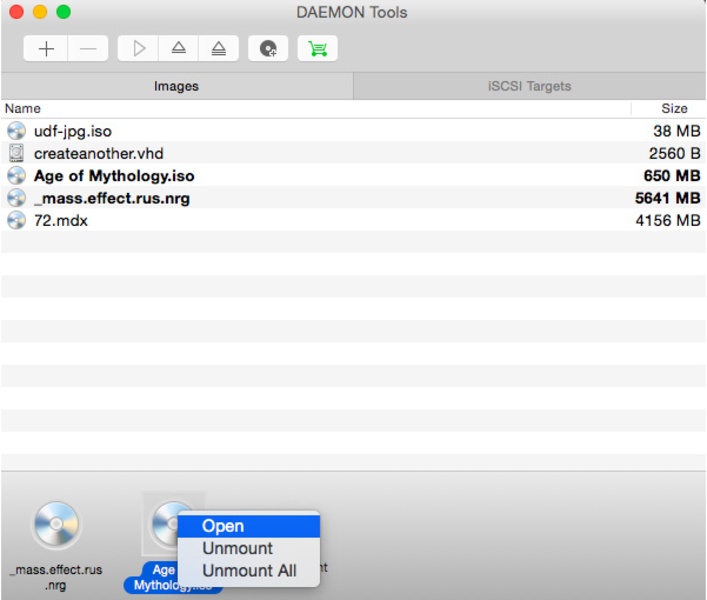Click disc icon beside _mass.effect.rus.nrg in list
Viewport: 707px width, 600px height.
tap(17, 198)
